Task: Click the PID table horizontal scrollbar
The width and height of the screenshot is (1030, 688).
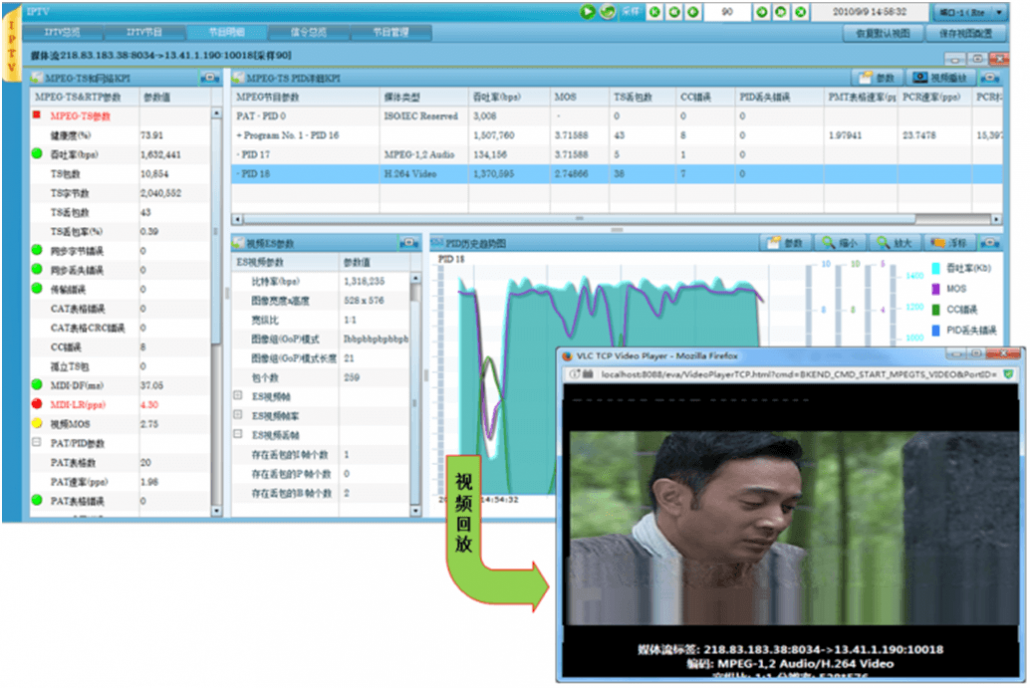Action: pyautogui.click(x=579, y=219)
